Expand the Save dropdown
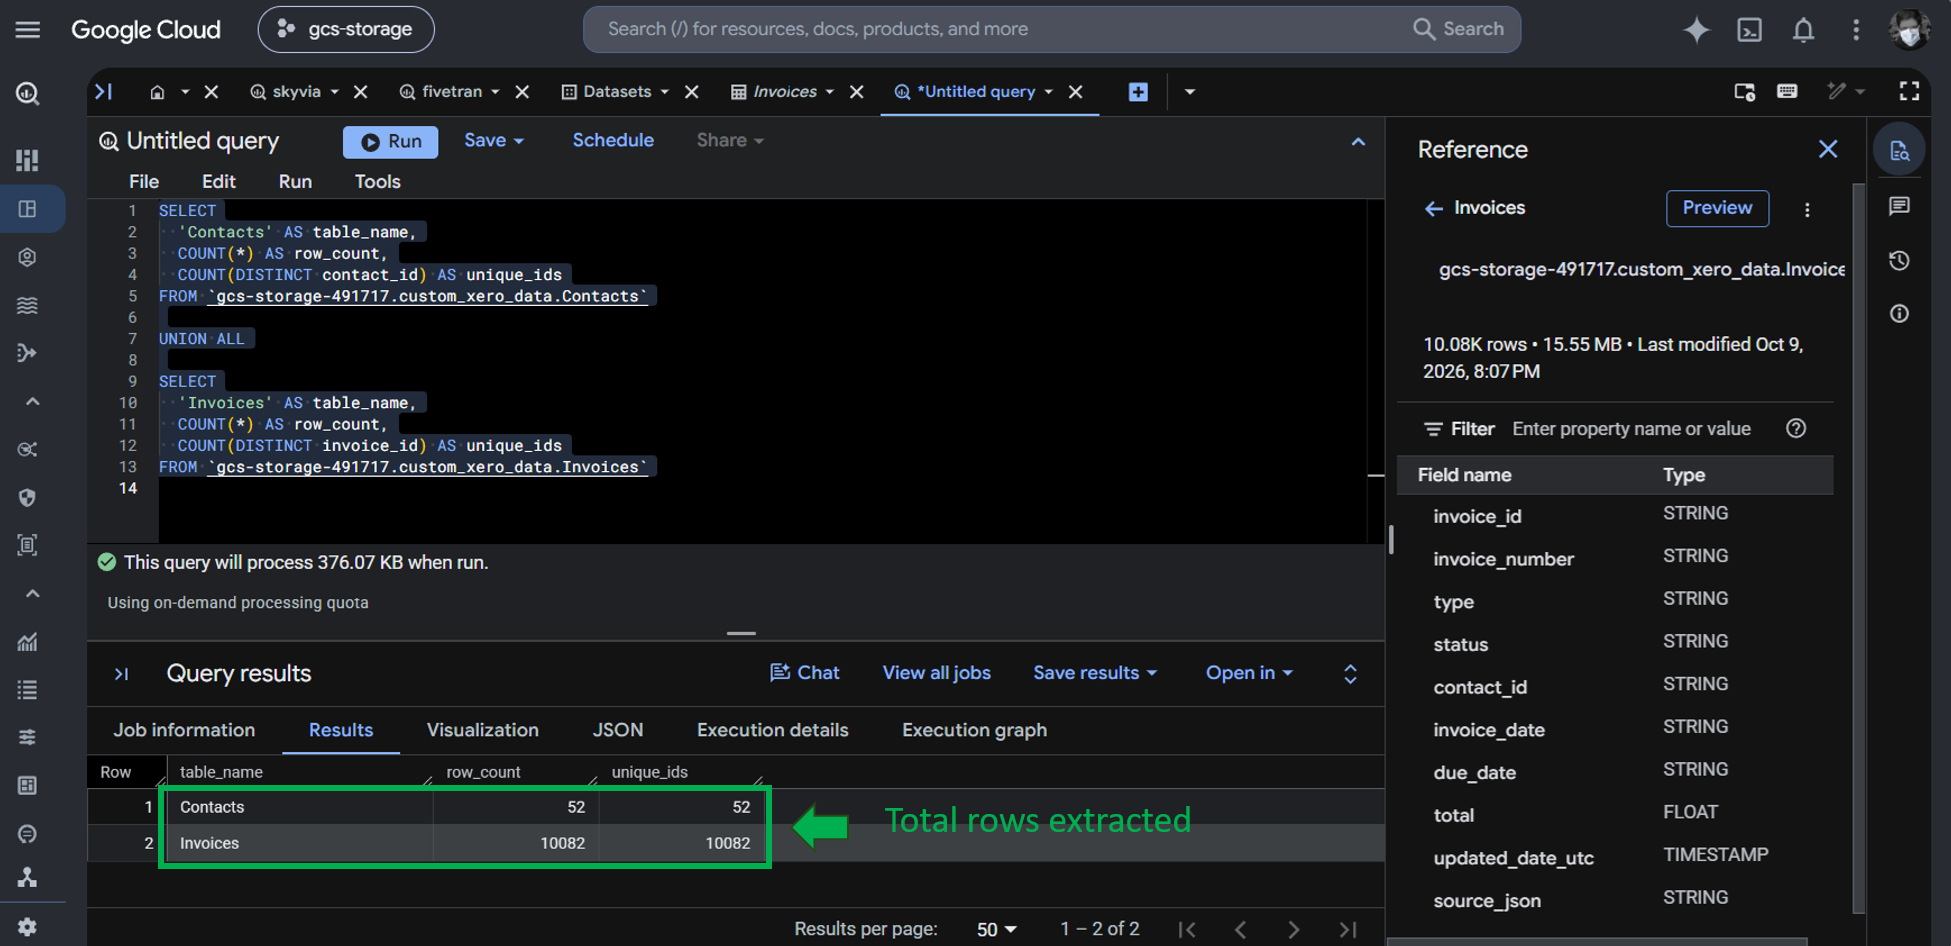The image size is (1951, 946). (x=494, y=141)
